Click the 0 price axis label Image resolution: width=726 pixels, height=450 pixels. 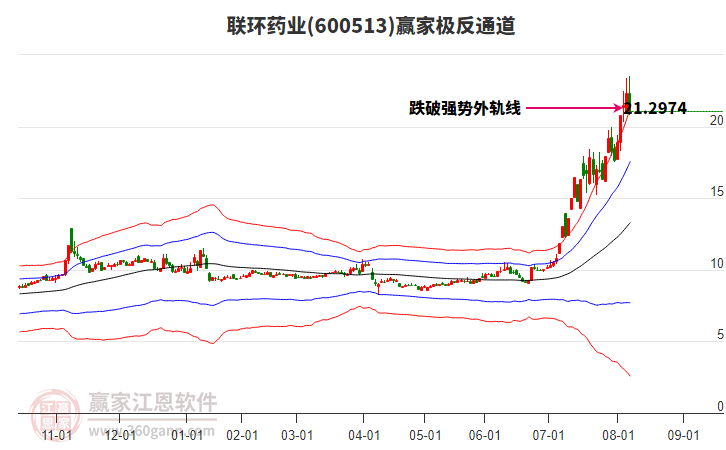pyautogui.click(x=720, y=406)
